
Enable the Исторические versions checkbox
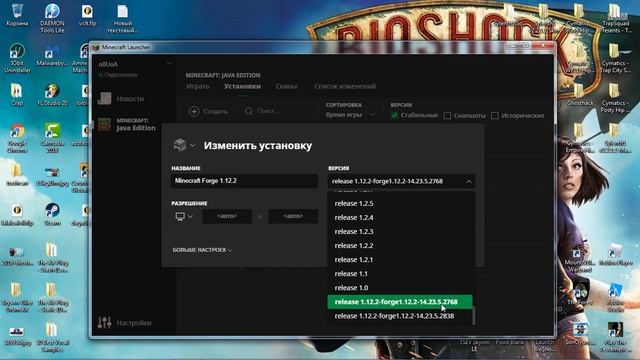(495, 116)
